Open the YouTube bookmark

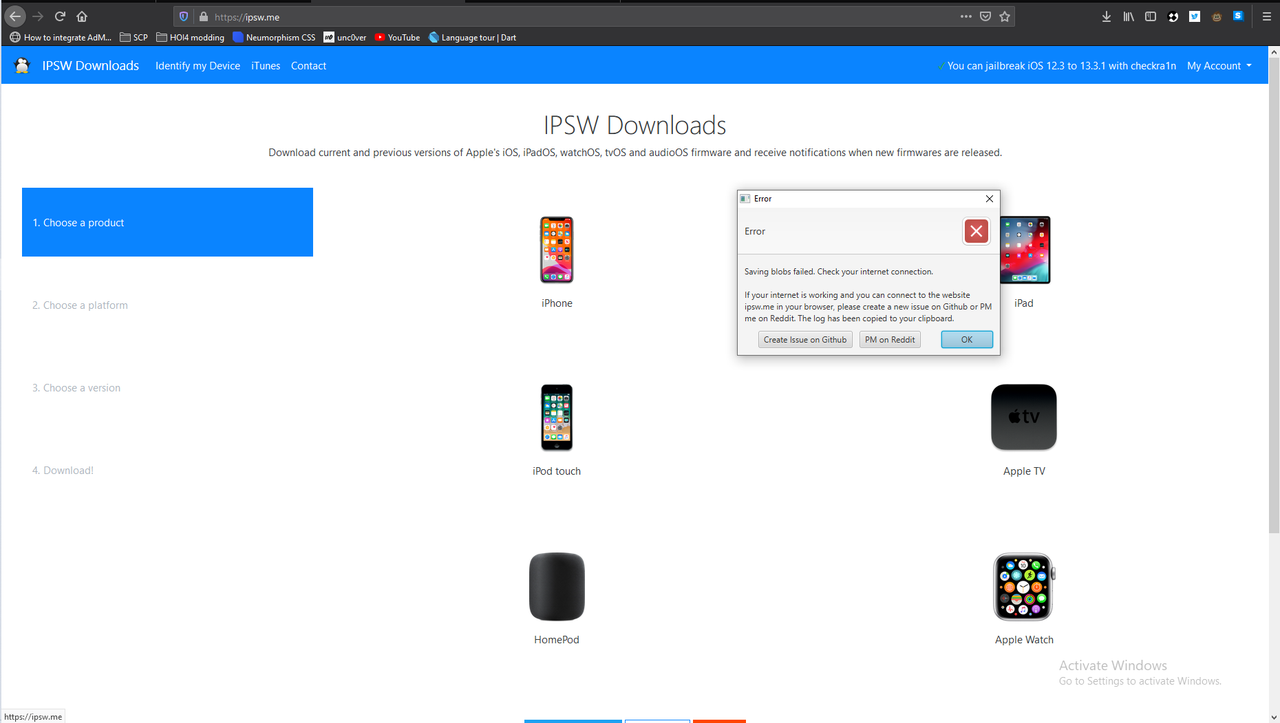click(397, 38)
